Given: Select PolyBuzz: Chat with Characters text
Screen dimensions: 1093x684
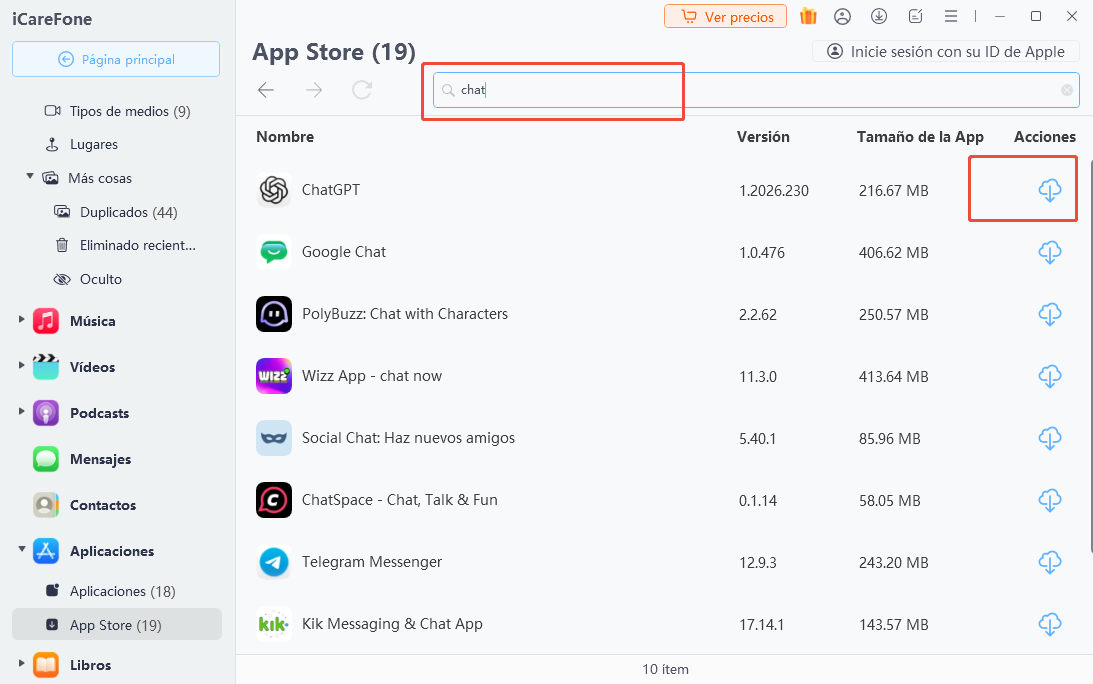Looking at the screenshot, I should coord(405,314).
